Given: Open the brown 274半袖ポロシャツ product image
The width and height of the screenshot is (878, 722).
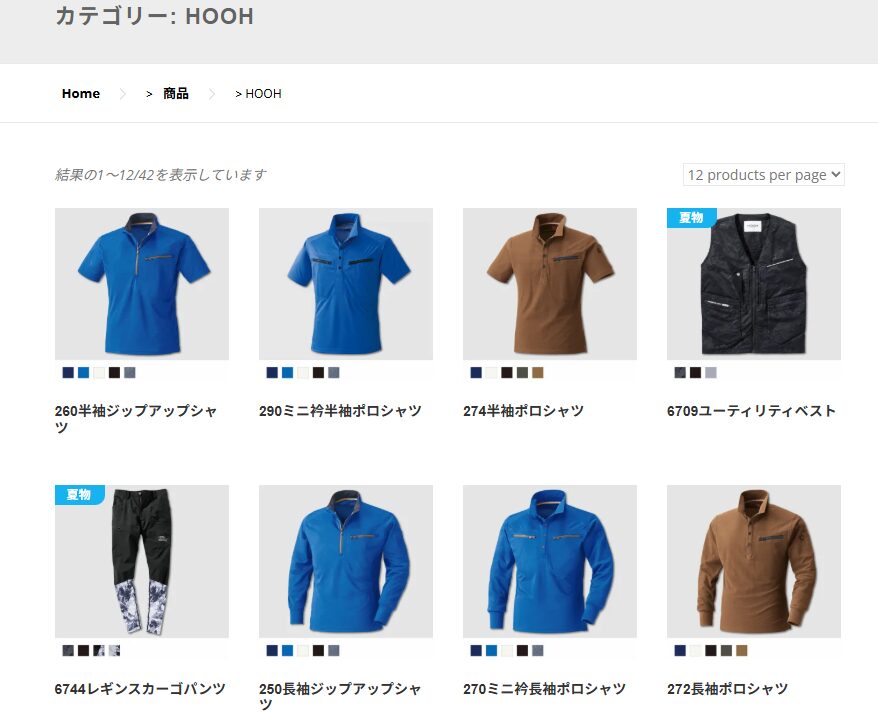Looking at the screenshot, I should click(x=550, y=283).
